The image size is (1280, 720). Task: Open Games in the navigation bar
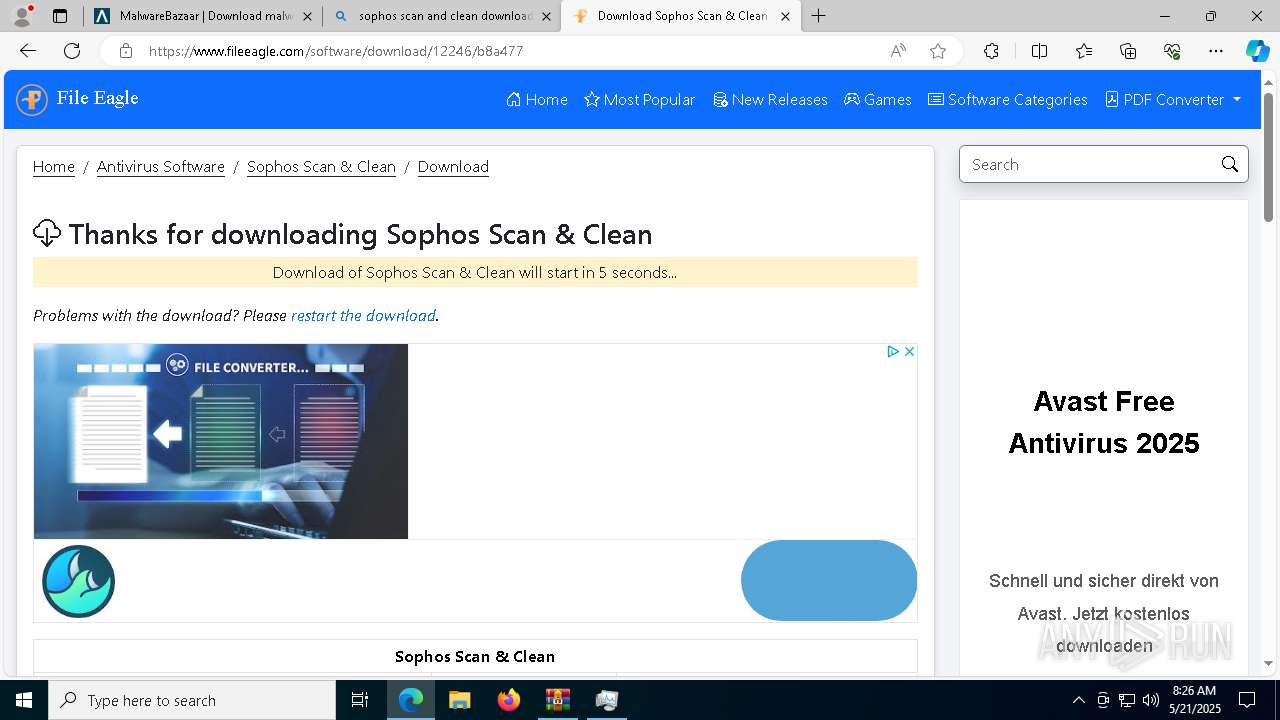878,100
